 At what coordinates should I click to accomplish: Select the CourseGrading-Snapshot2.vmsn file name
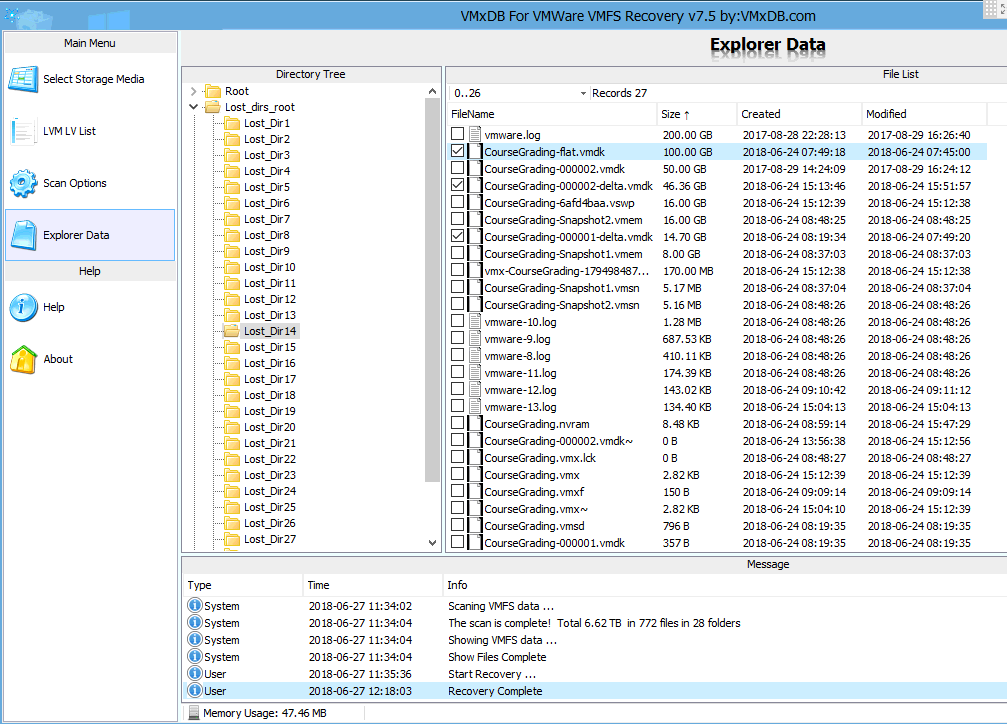[562, 305]
